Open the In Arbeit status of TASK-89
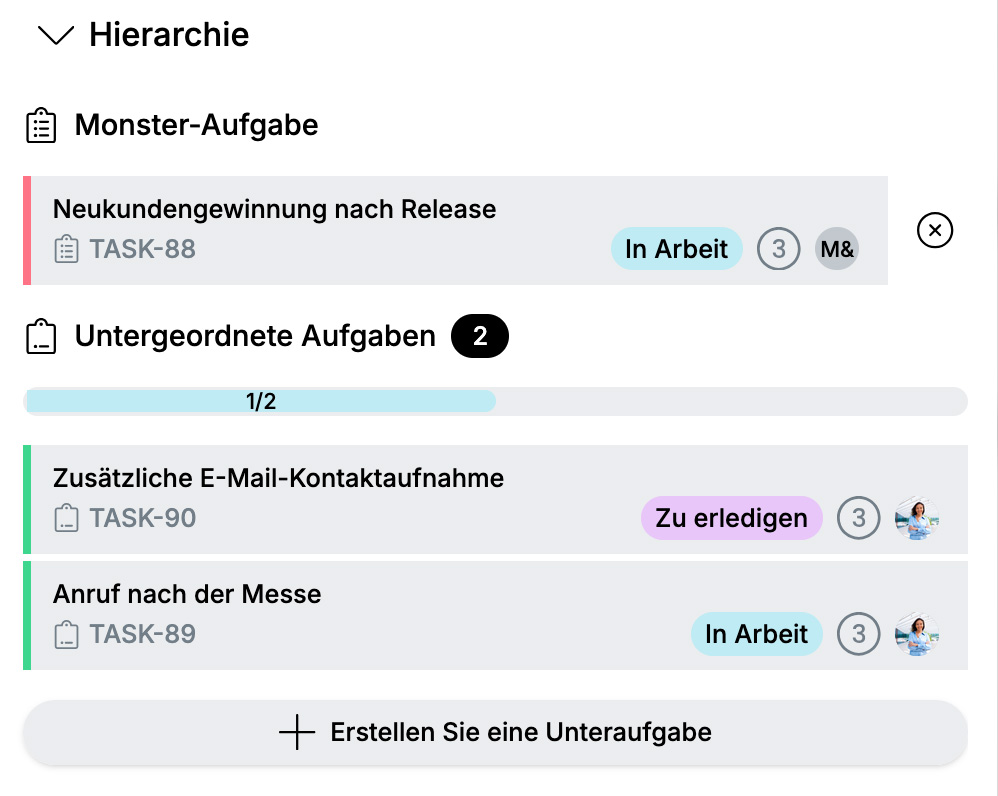 757,634
